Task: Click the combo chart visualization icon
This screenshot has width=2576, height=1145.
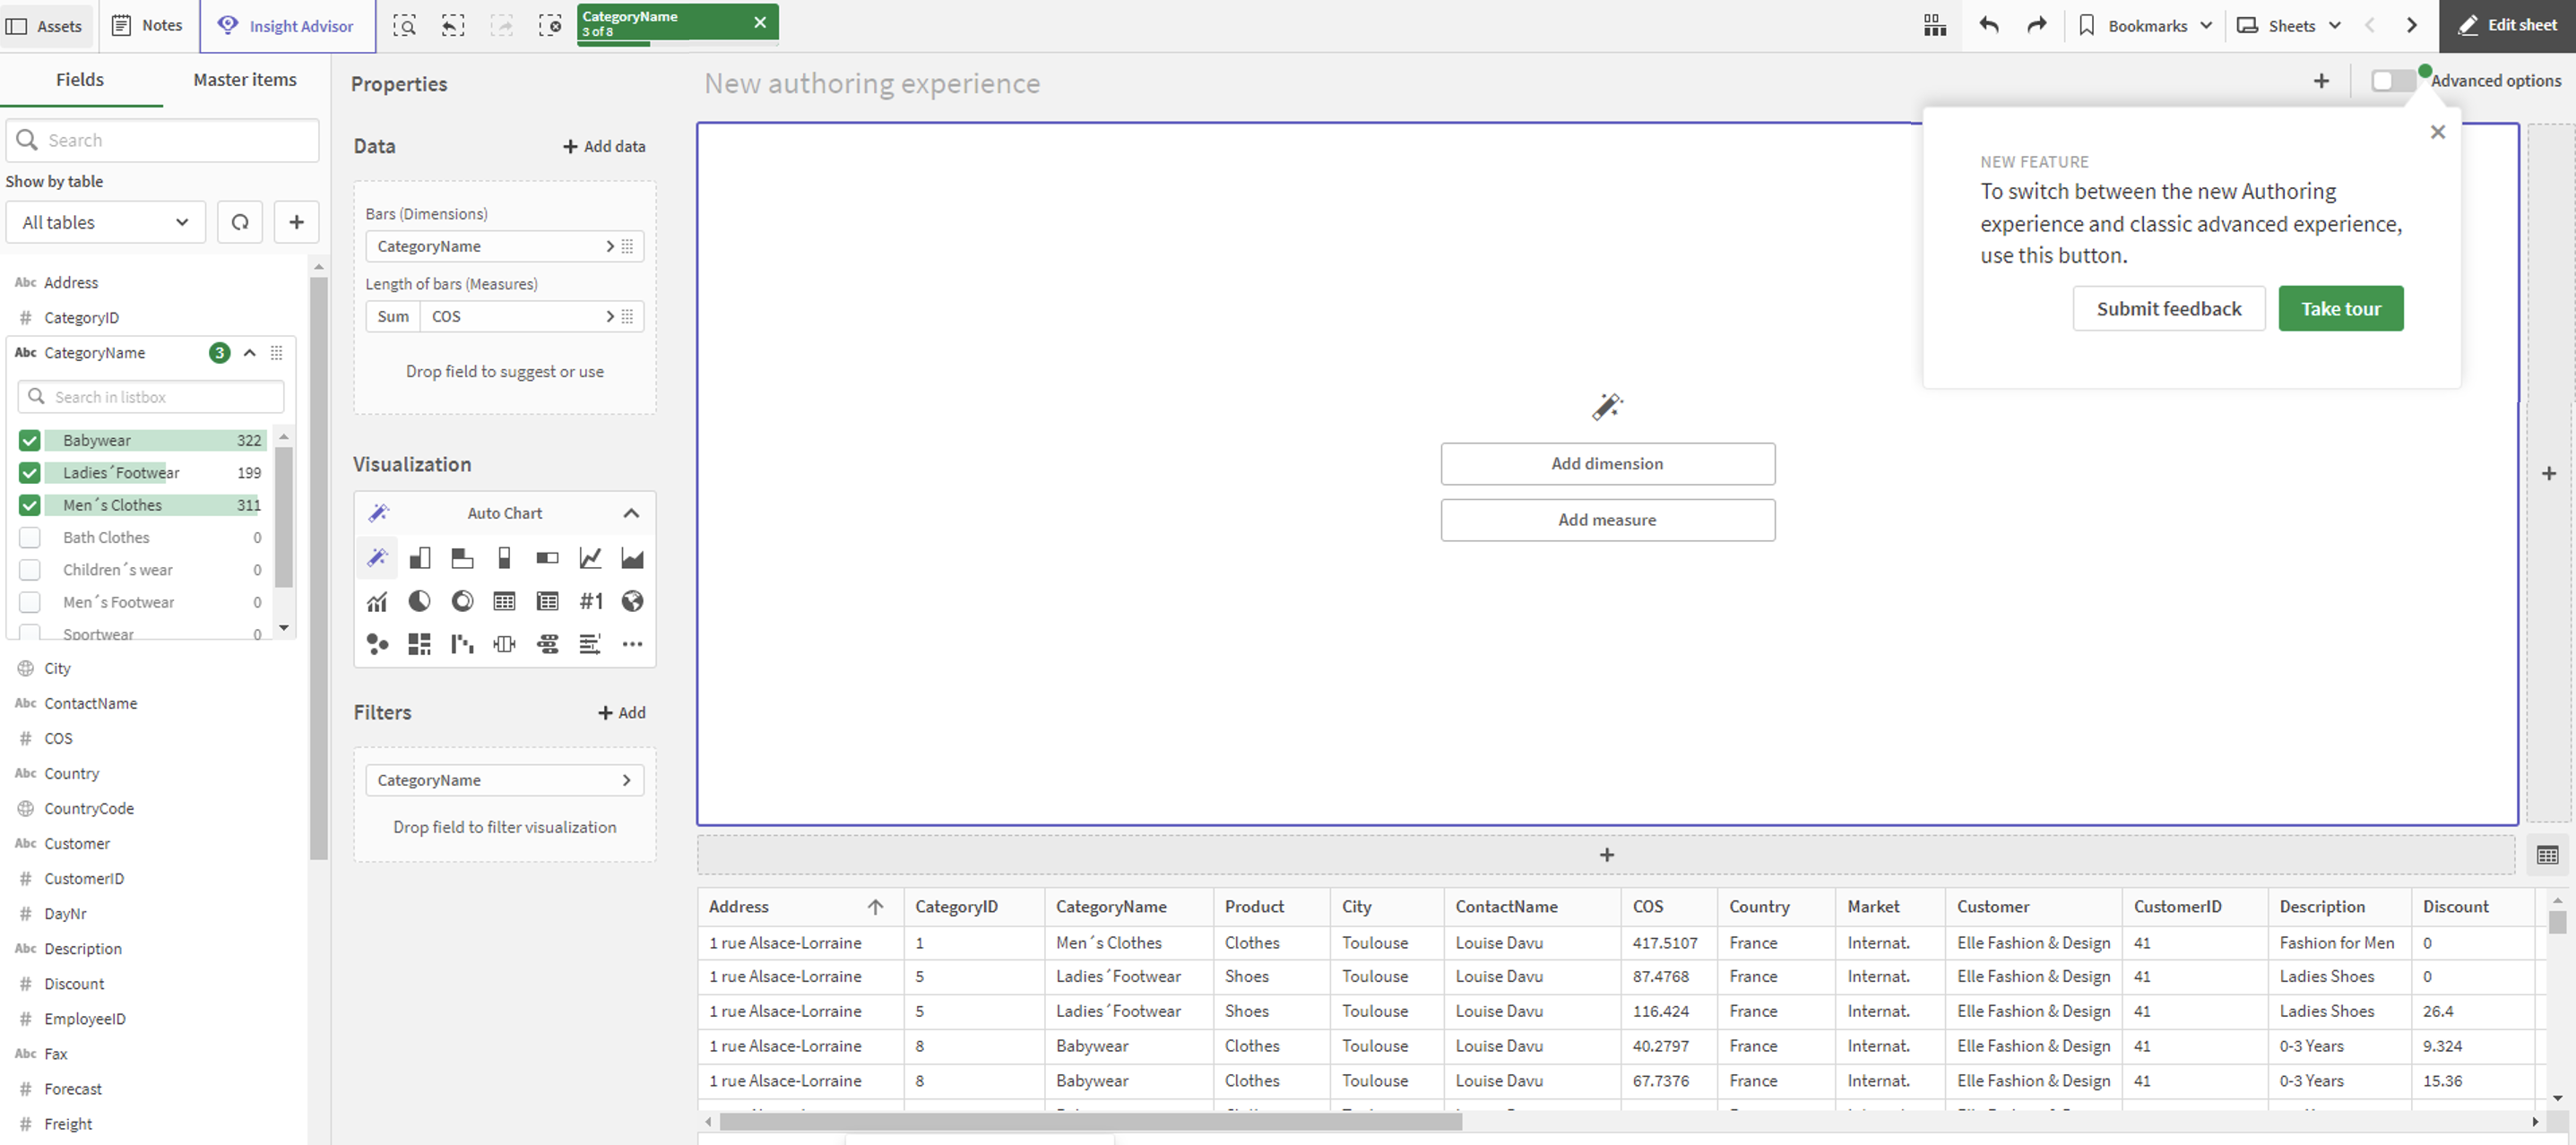Action: click(x=376, y=599)
